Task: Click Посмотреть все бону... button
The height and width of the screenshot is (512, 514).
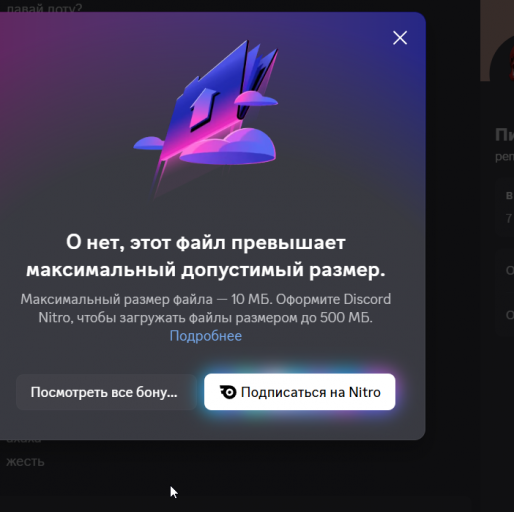Action: [x=106, y=392]
